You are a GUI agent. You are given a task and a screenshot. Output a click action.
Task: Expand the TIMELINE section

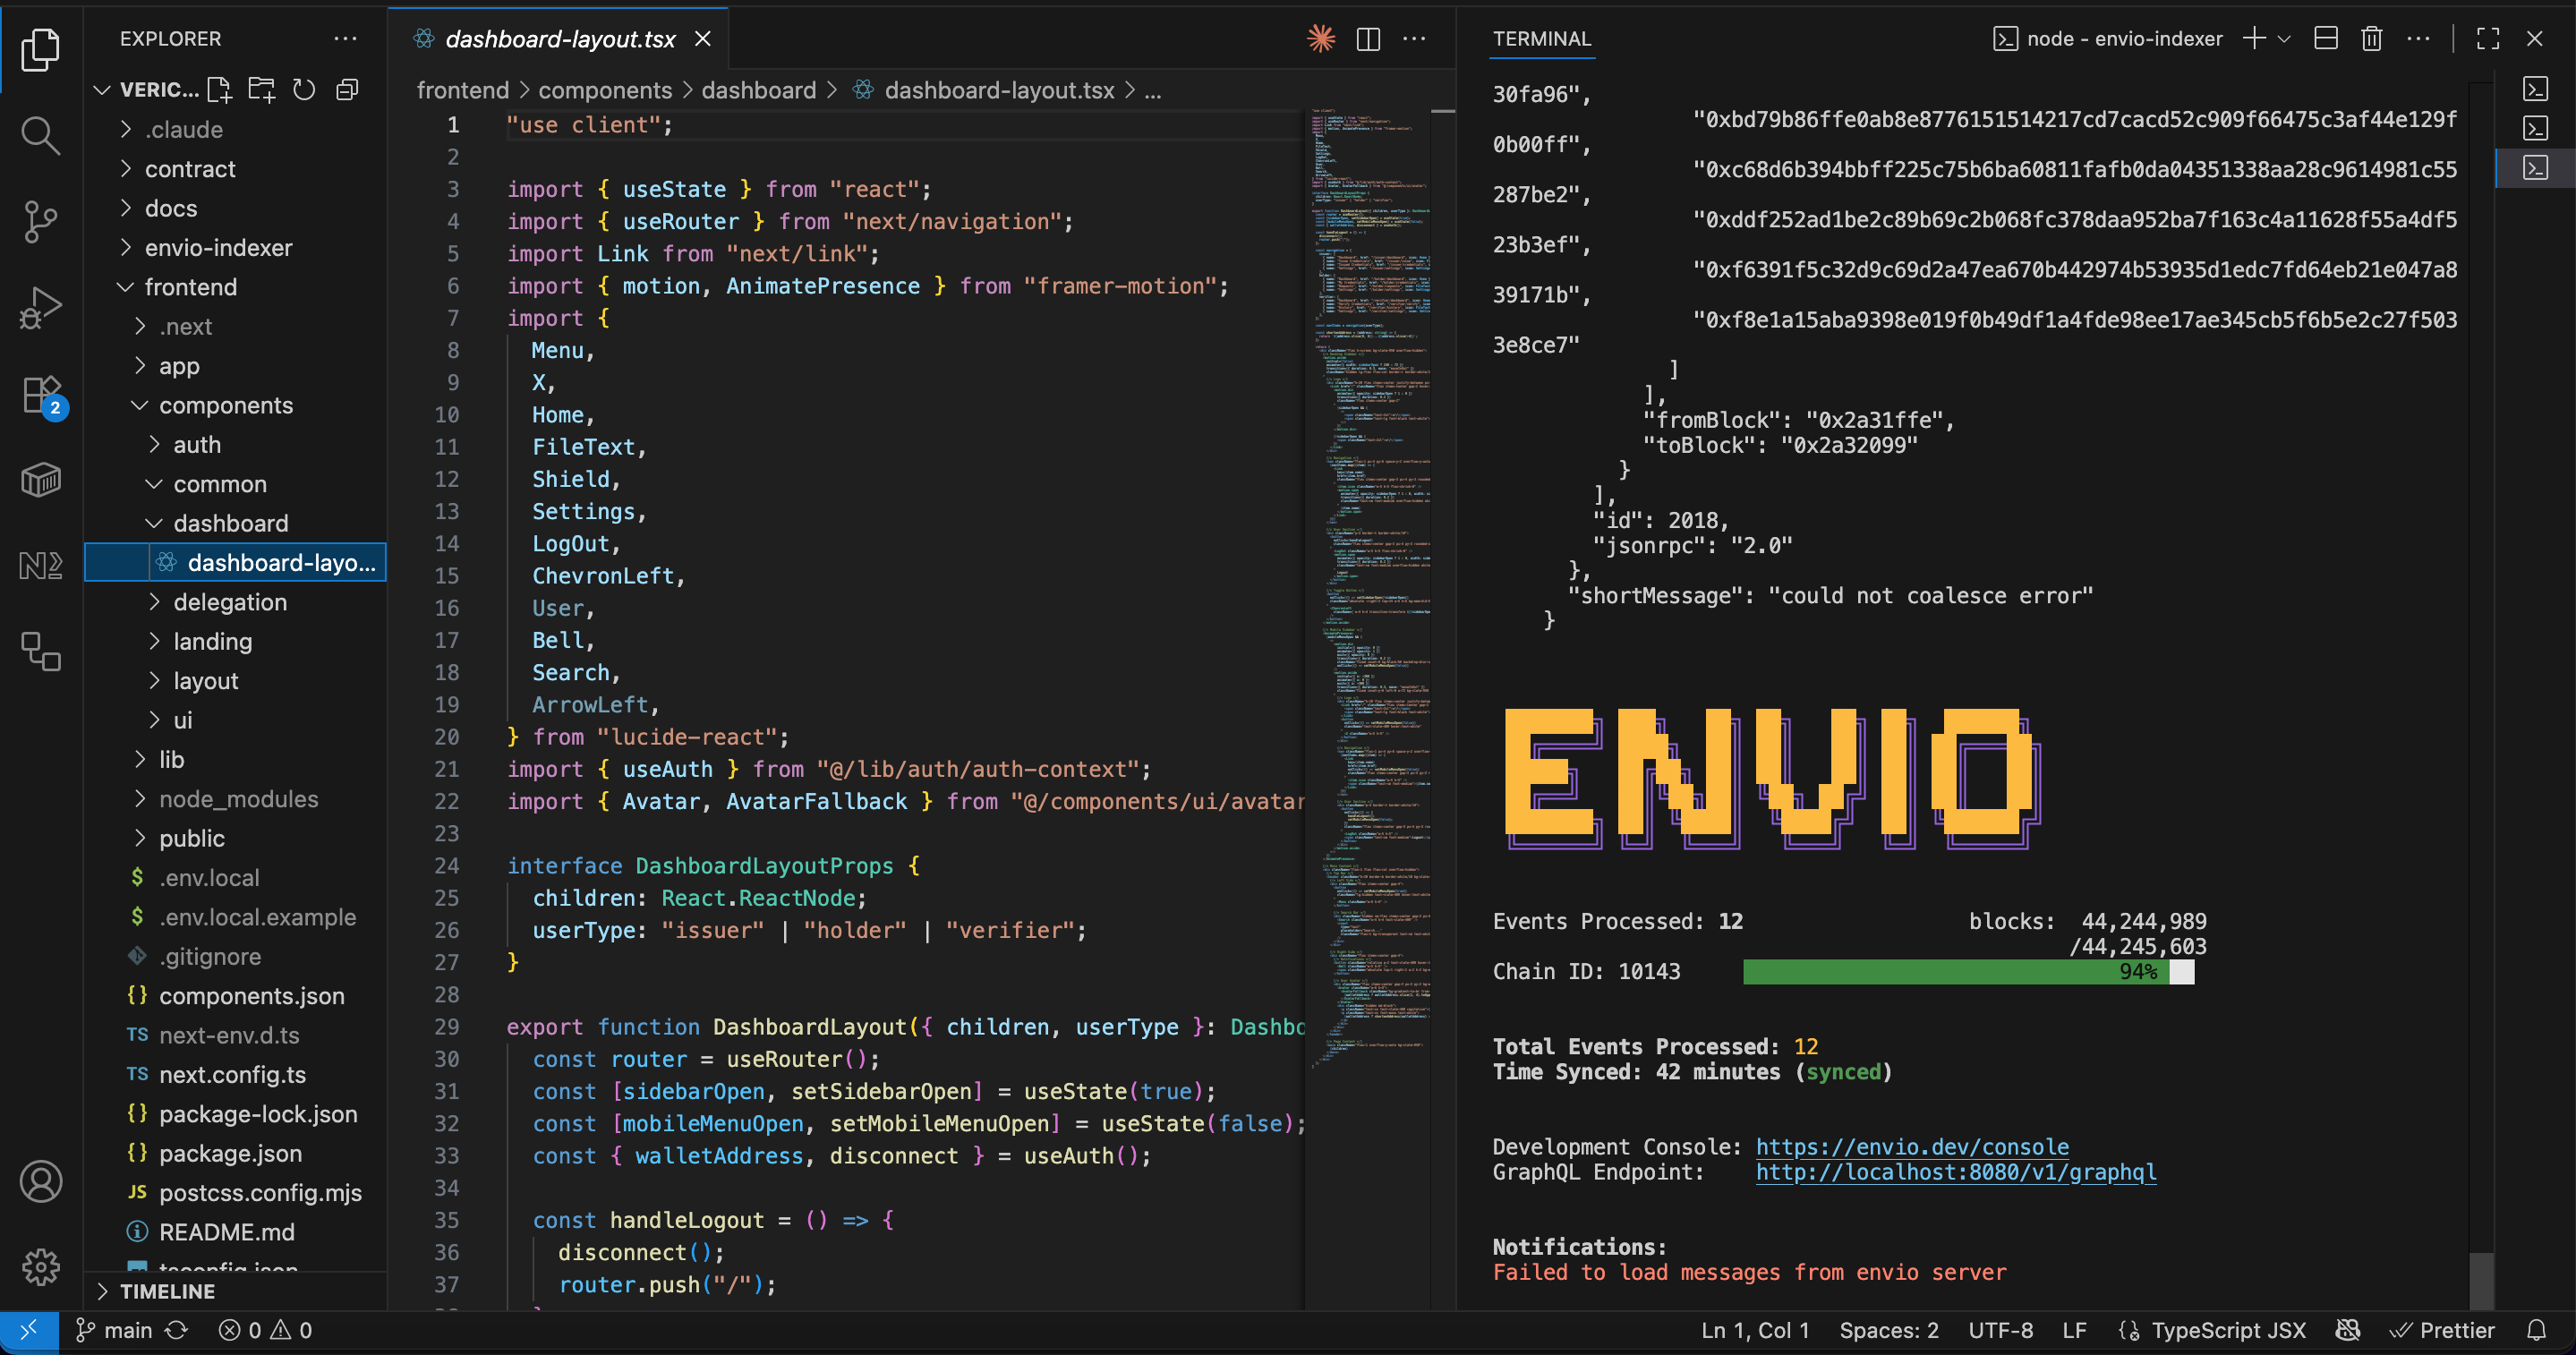pos(167,1291)
